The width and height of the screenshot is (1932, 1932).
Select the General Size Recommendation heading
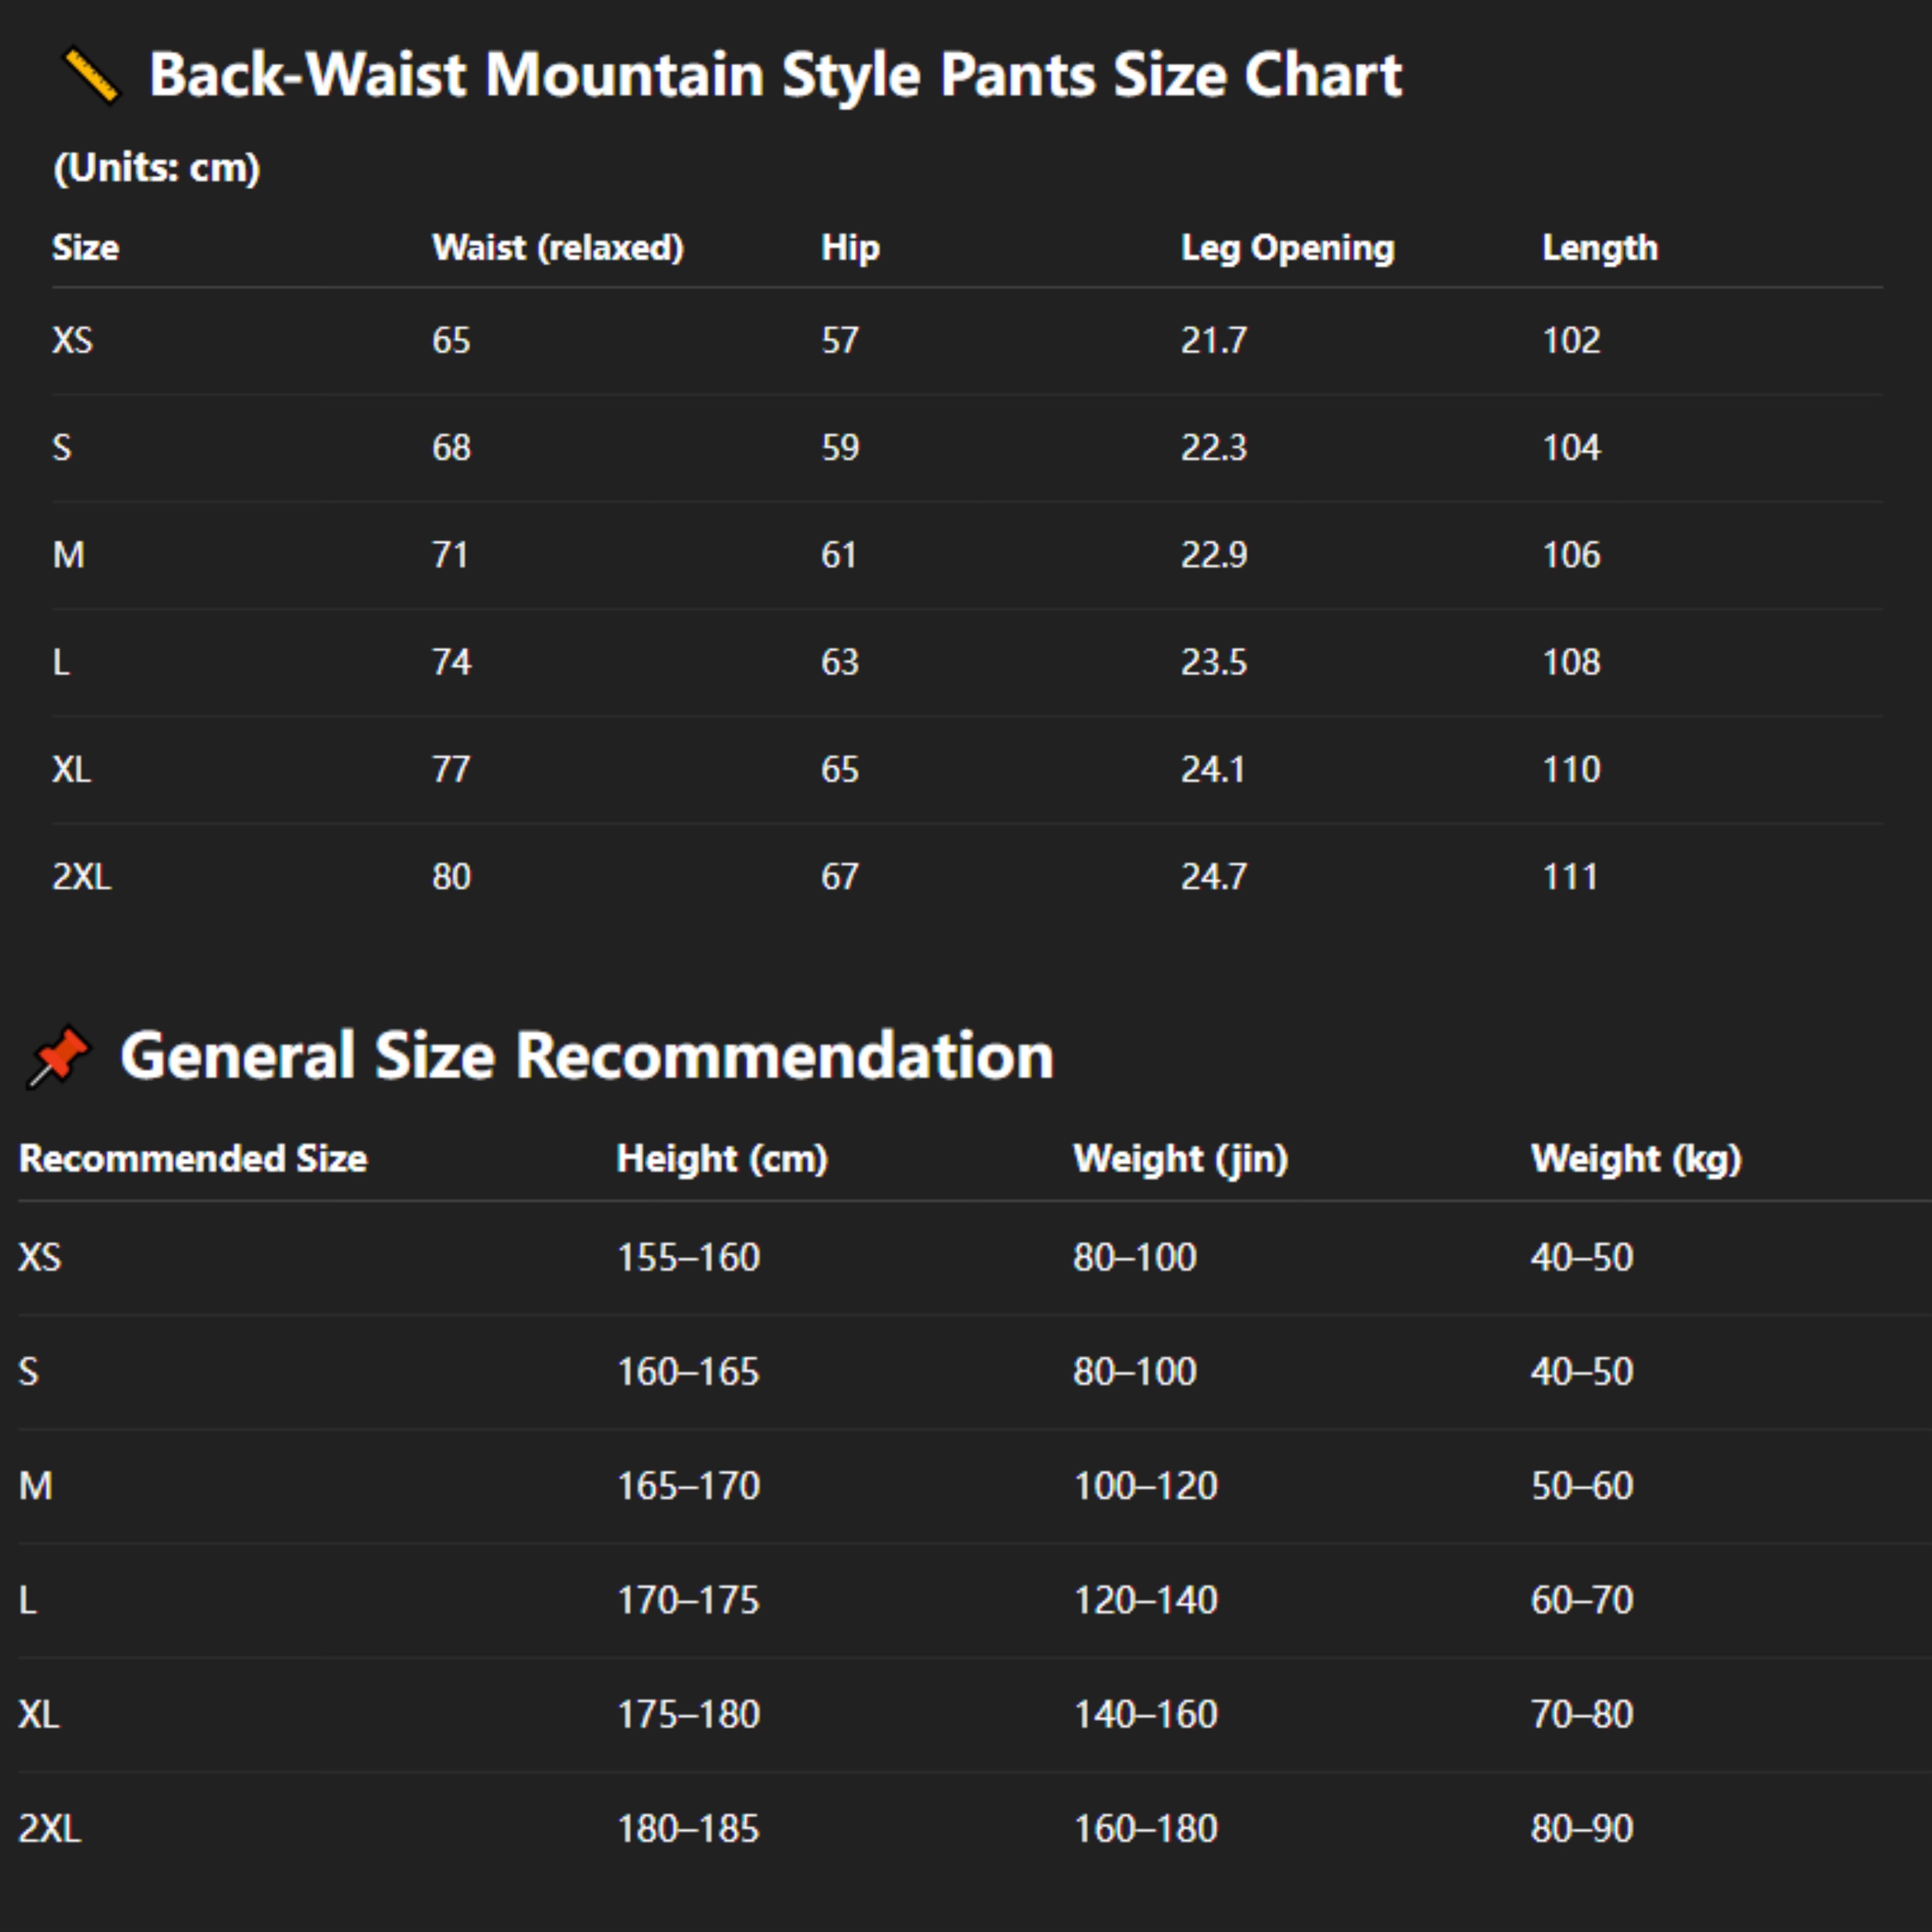point(587,1056)
